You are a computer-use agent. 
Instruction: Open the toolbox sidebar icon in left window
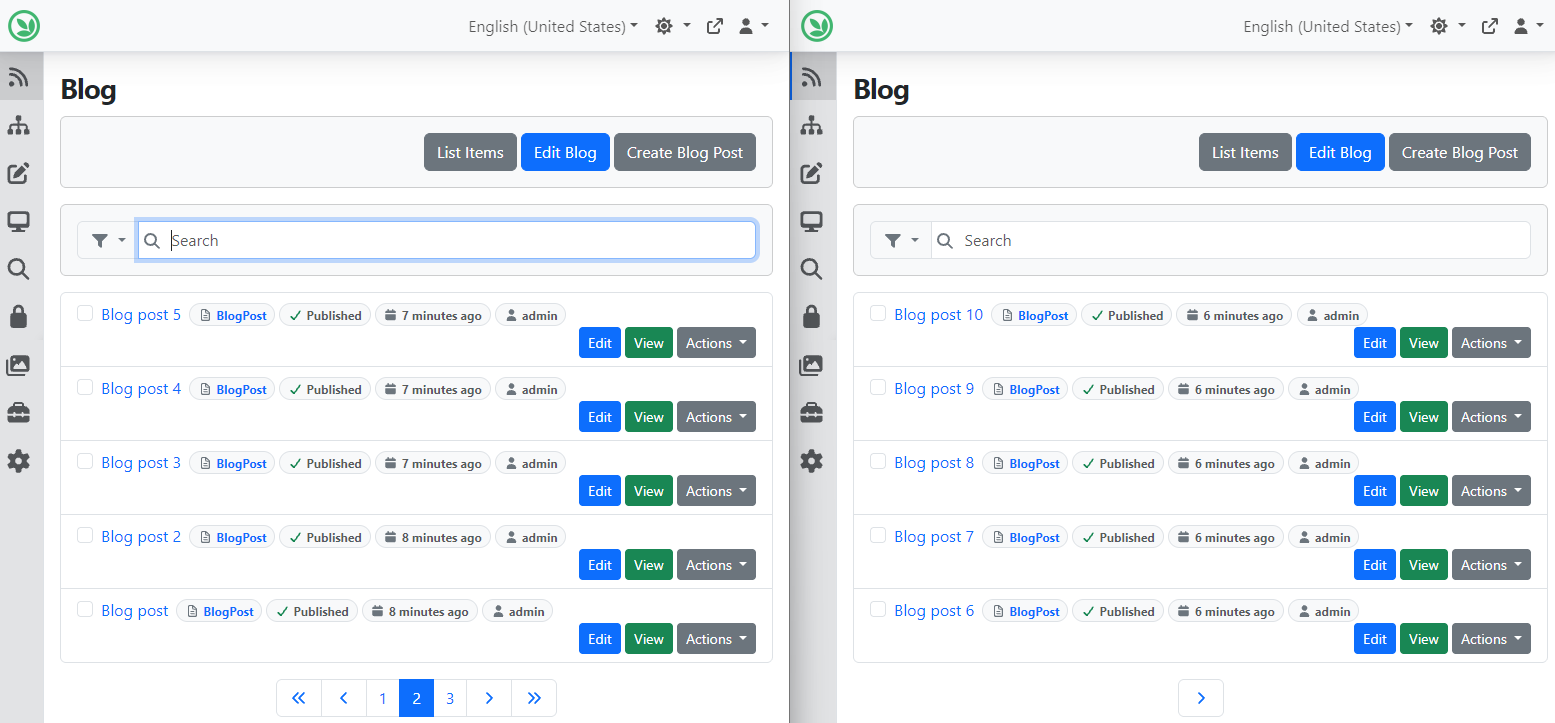click(x=18, y=413)
